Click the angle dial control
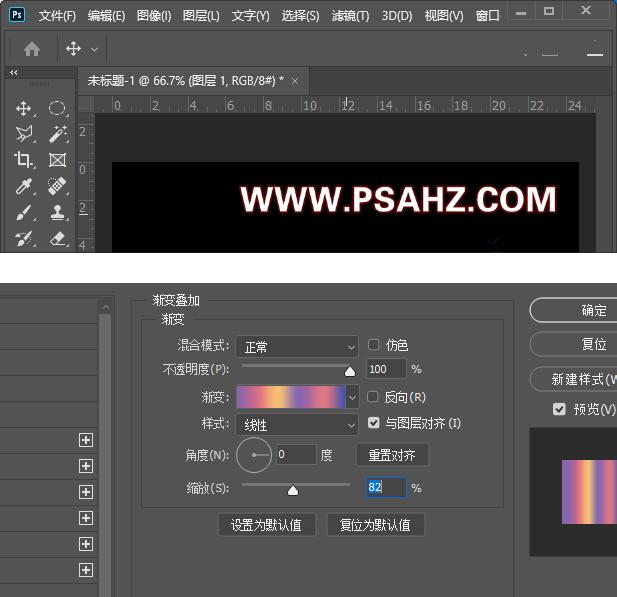This screenshot has width=617, height=597. click(x=254, y=455)
